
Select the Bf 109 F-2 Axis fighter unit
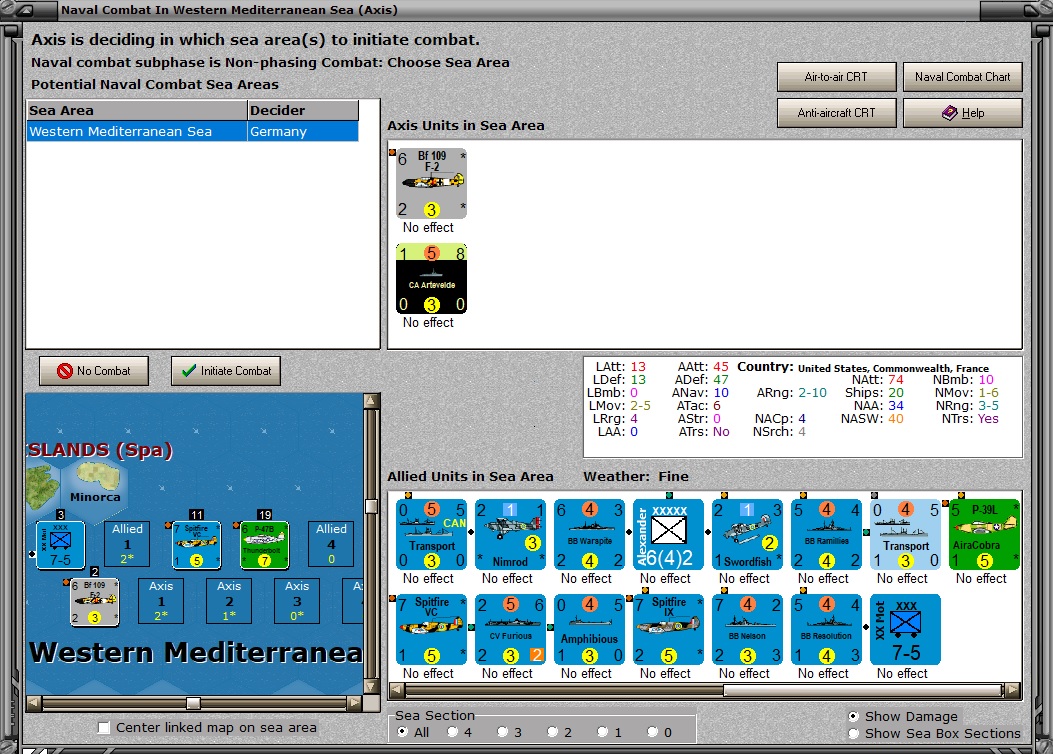coord(431,184)
